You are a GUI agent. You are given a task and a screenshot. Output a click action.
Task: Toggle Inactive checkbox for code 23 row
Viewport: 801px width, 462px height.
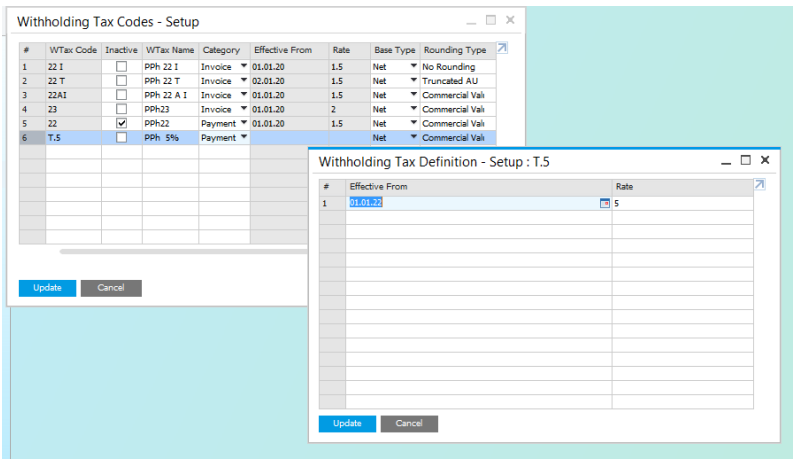(121, 109)
